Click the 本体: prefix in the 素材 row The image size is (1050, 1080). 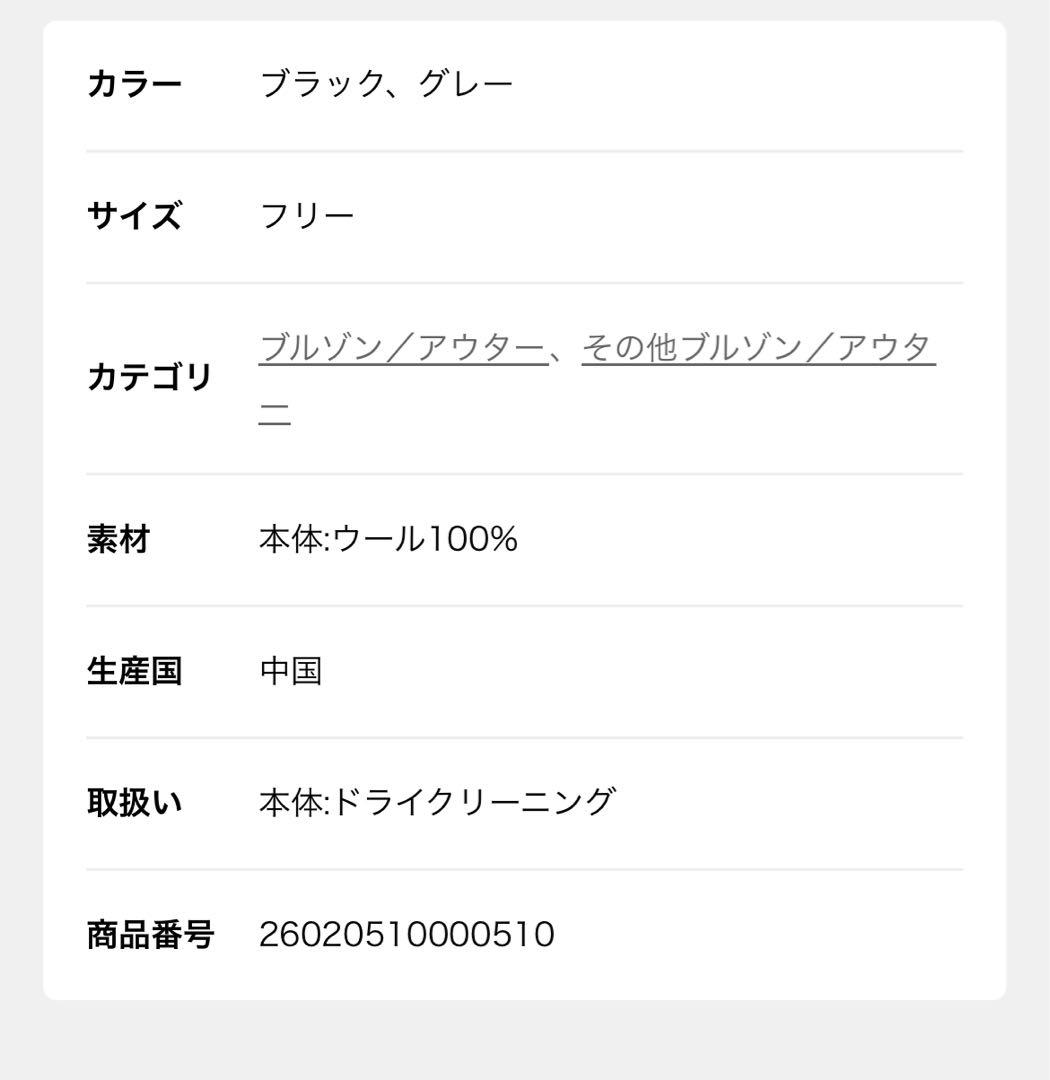(294, 540)
